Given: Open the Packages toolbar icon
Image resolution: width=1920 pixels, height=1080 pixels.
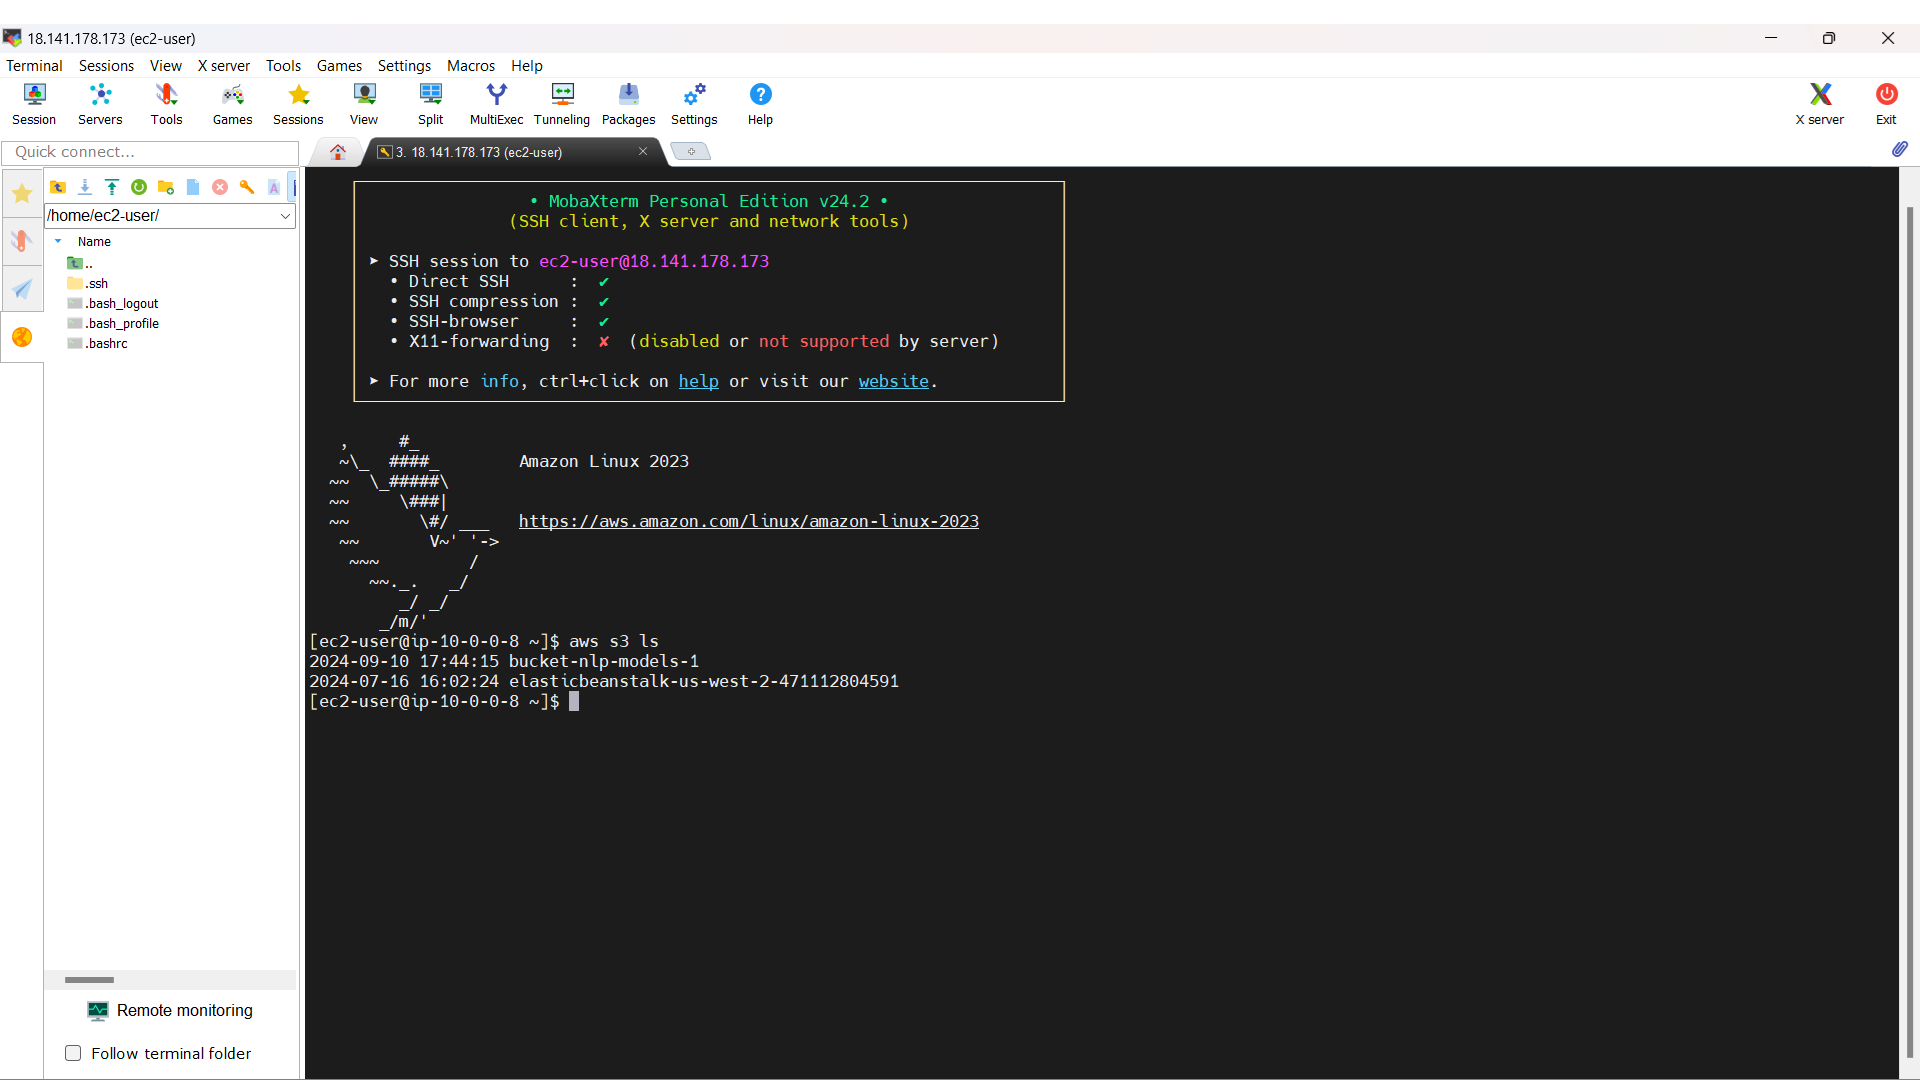Looking at the screenshot, I should 628,104.
